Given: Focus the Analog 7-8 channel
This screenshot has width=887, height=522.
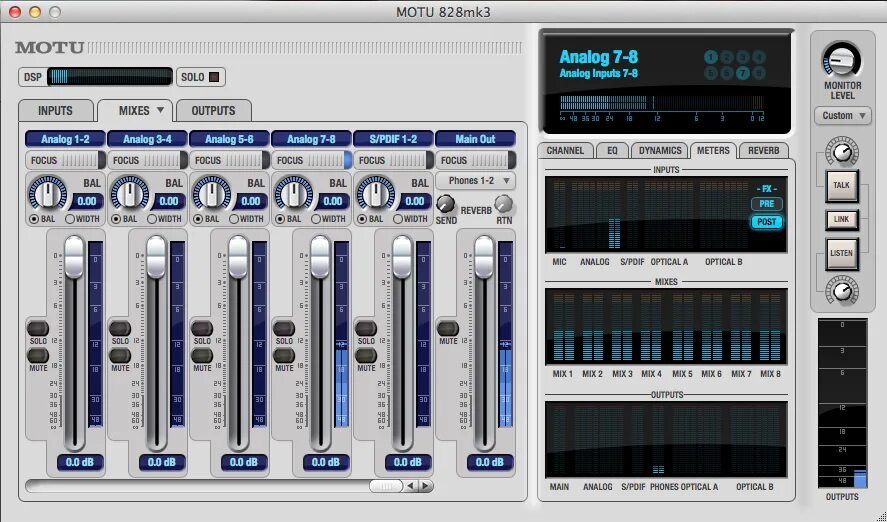Looking at the screenshot, I should click(x=311, y=160).
